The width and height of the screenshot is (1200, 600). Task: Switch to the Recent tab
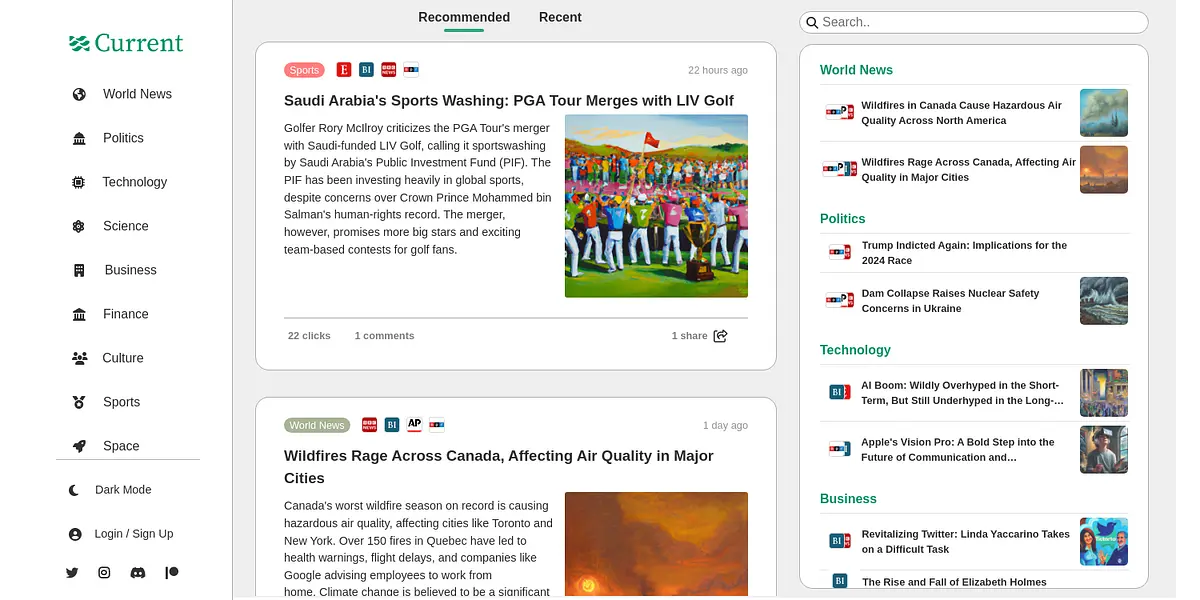pyautogui.click(x=560, y=17)
